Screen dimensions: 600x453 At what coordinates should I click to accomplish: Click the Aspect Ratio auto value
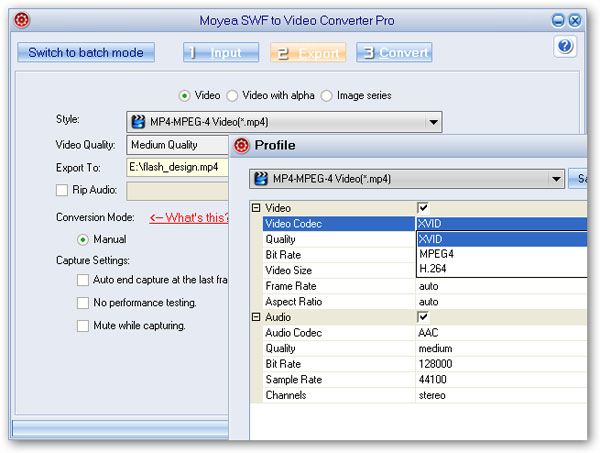coord(429,302)
